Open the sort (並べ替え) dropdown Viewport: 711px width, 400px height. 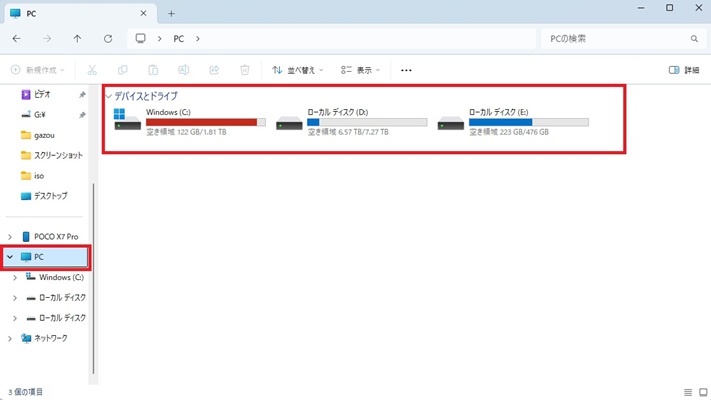coord(298,70)
